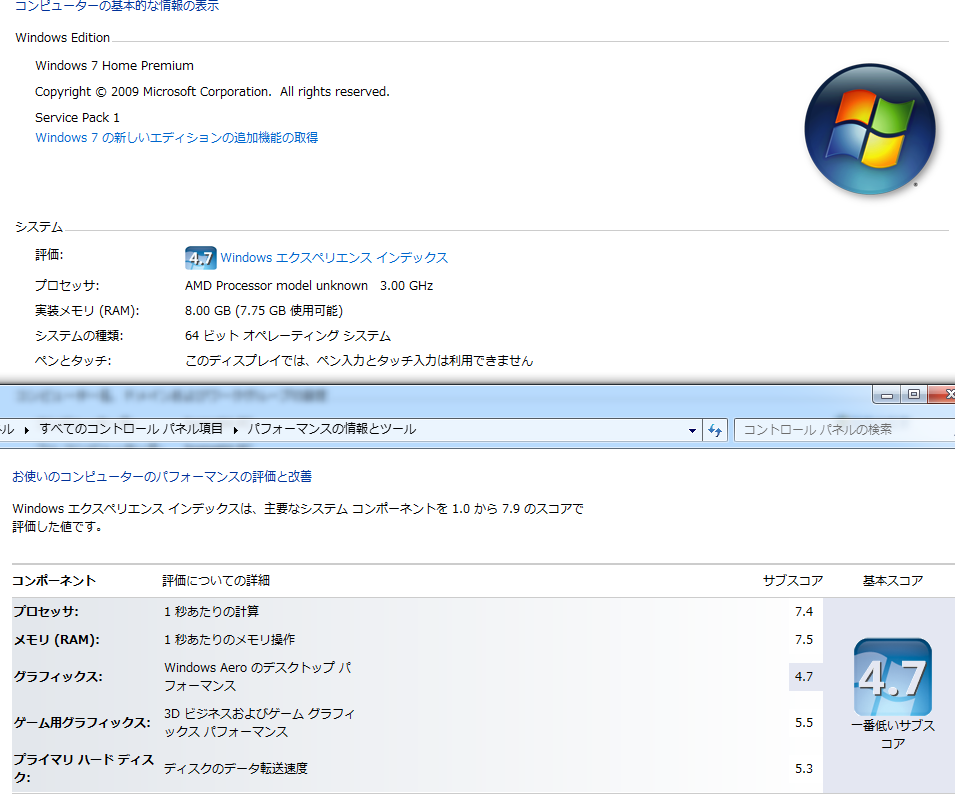Click the large 4.7 base score badge

coord(893,677)
